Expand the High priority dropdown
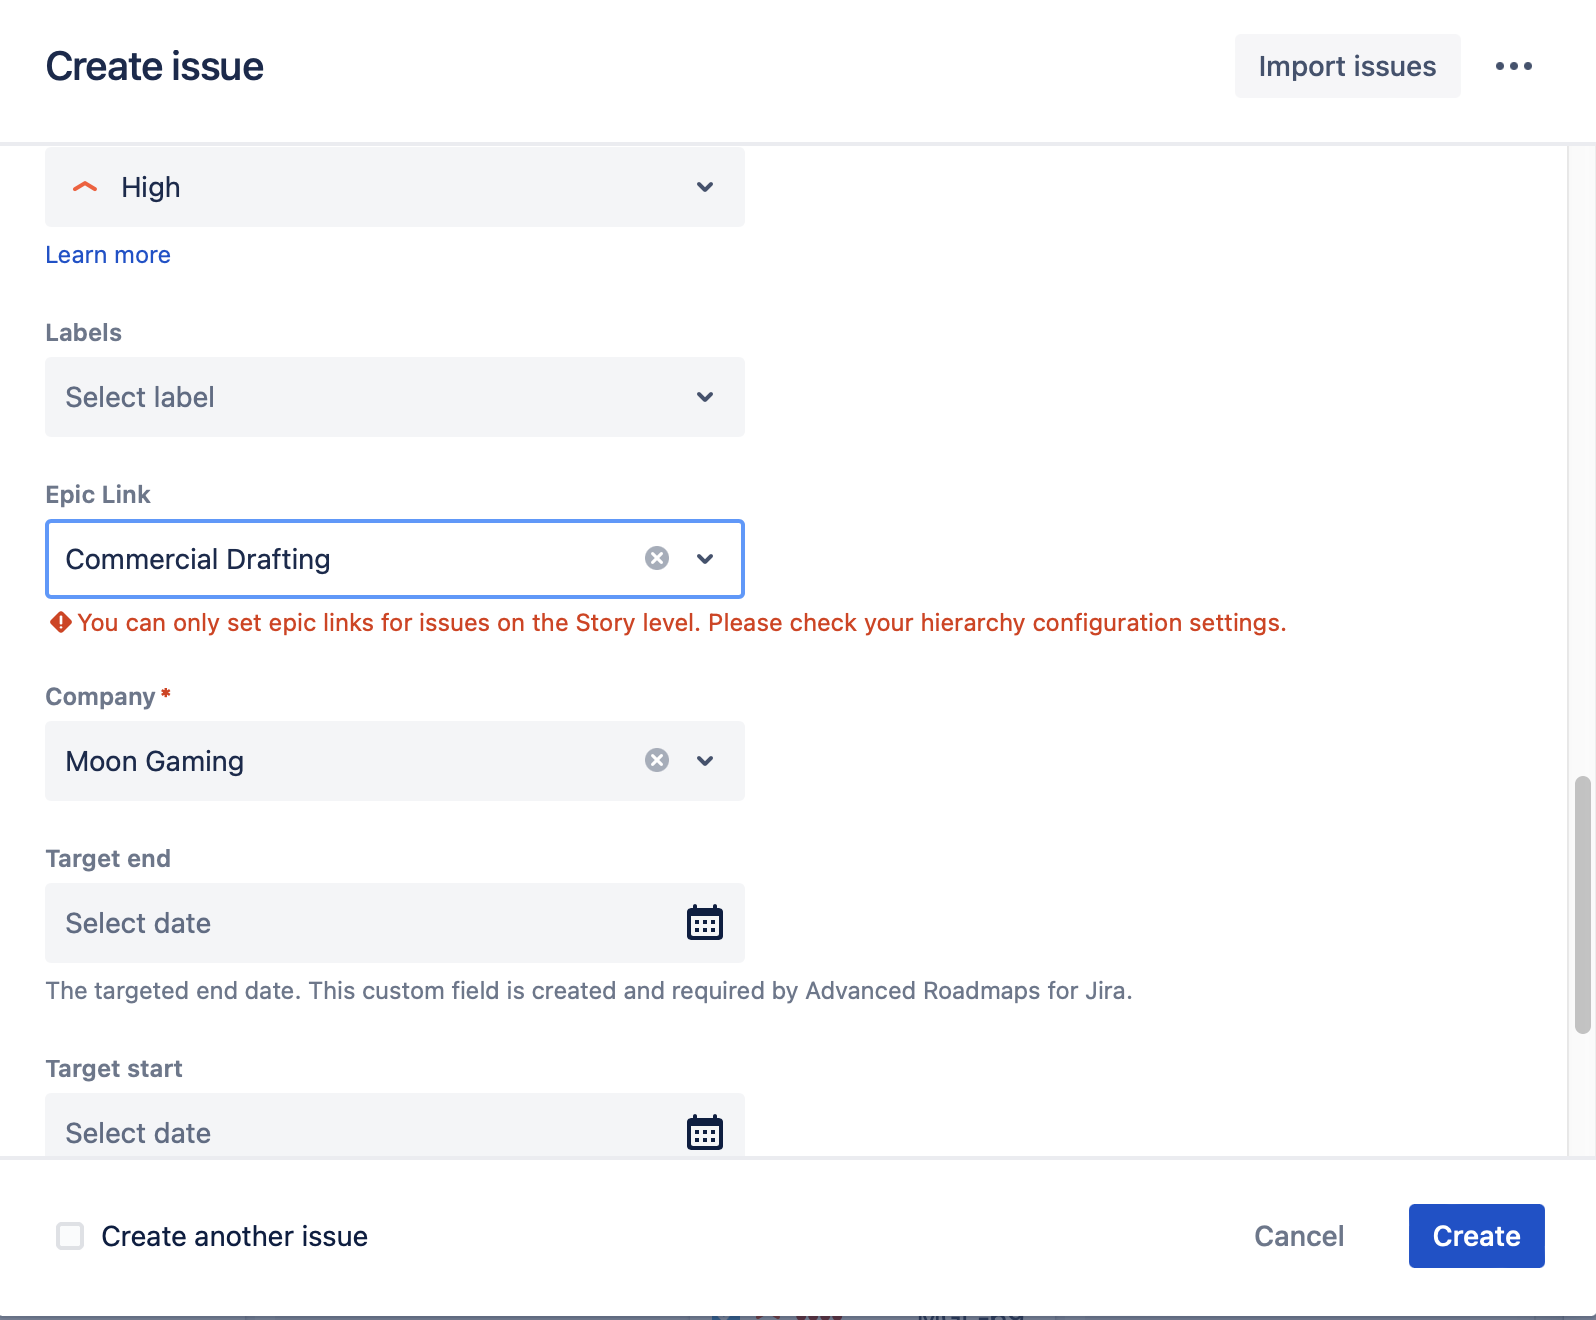The width and height of the screenshot is (1596, 1320). (705, 187)
